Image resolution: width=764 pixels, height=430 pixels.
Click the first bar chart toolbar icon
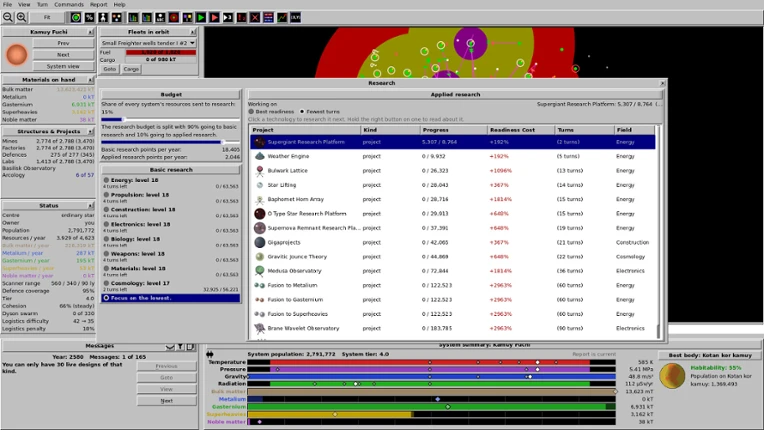[x=133, y=18]
